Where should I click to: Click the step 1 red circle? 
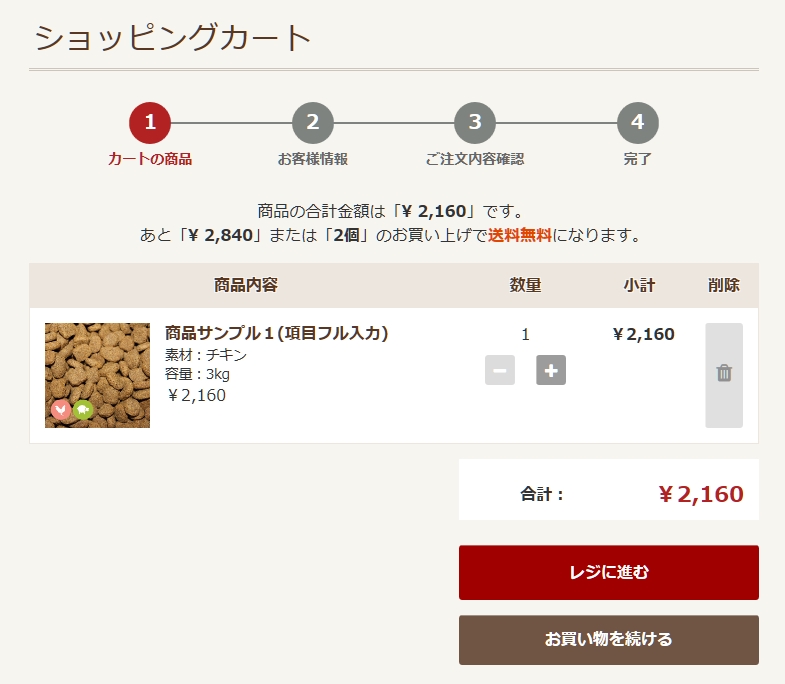tap(150, 123)
